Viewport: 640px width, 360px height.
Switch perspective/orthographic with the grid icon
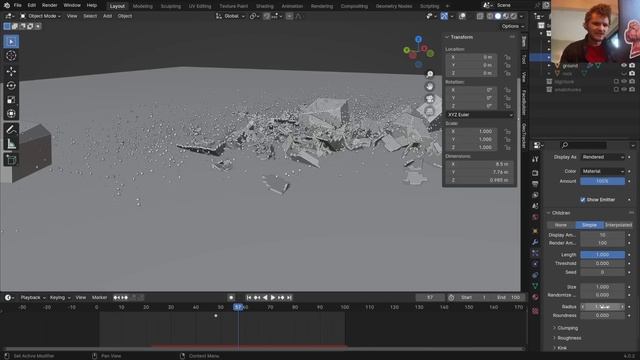pyautogui.click(x=429, y=111)
